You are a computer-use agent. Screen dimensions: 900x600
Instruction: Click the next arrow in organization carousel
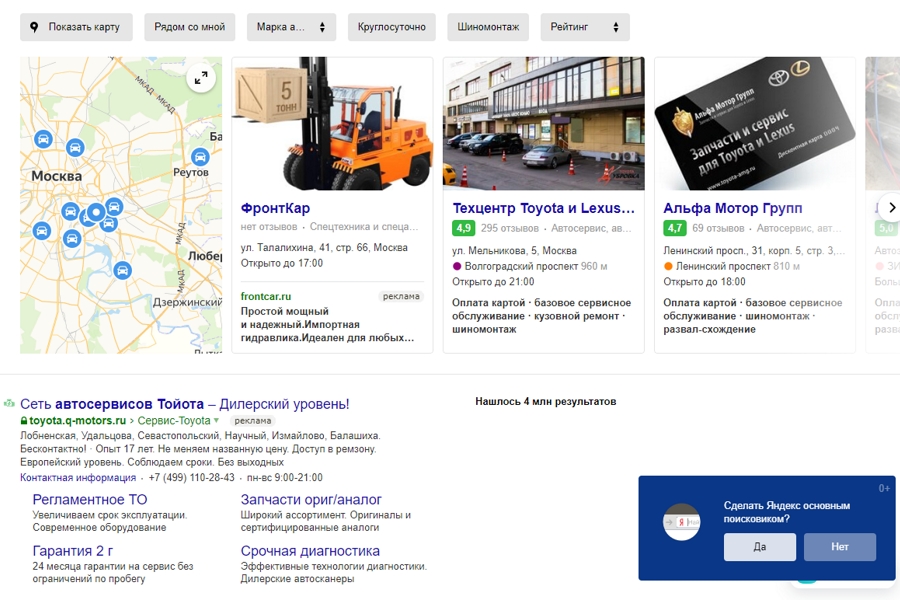point(890,208)
